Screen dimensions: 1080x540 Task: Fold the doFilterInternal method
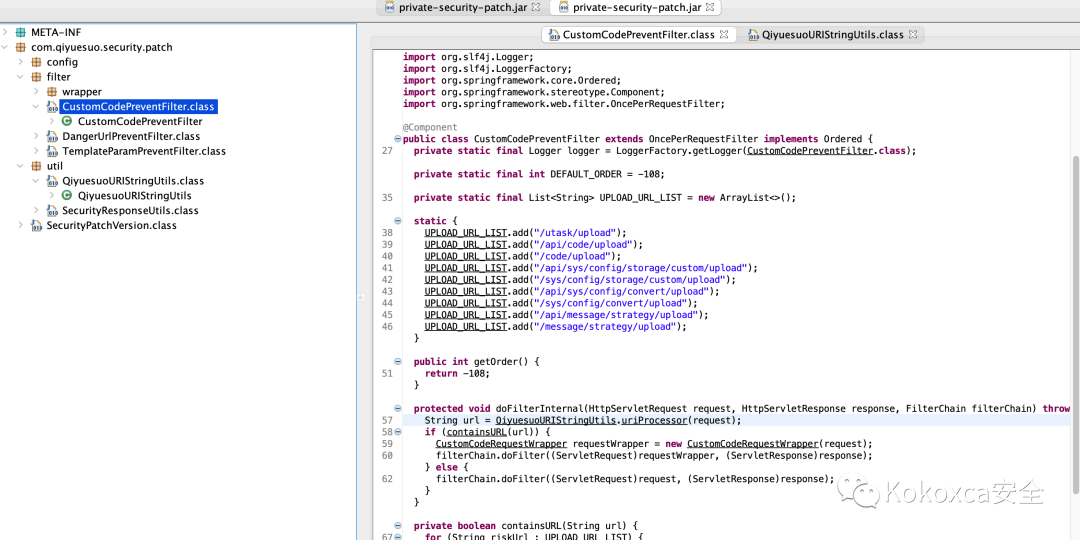tap(397, 408)
